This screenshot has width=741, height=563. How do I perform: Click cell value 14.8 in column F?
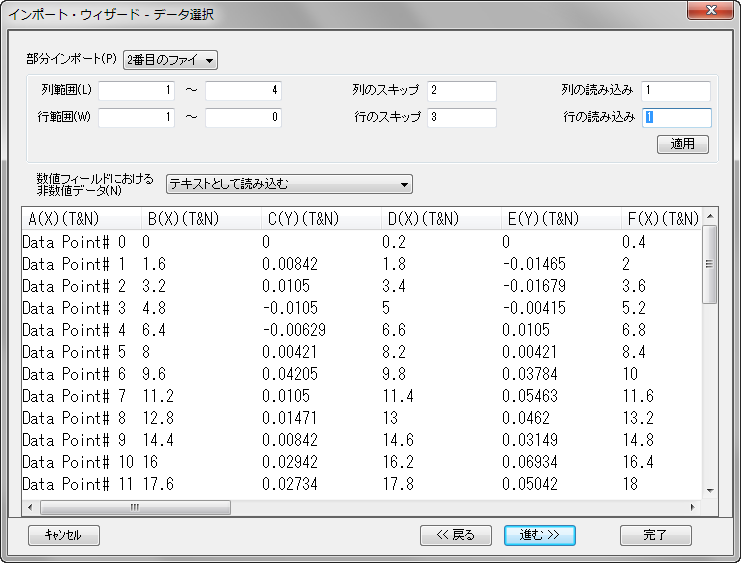638,440
